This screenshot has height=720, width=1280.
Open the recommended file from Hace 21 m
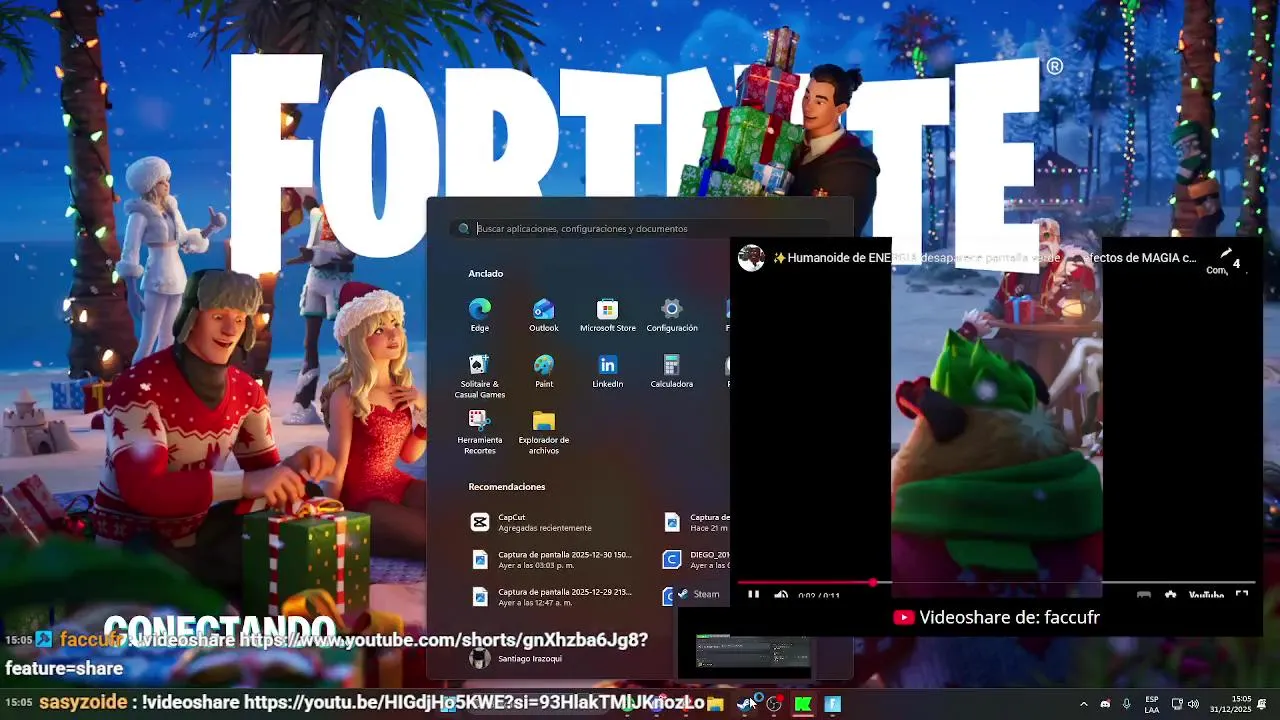coord(696,522)
